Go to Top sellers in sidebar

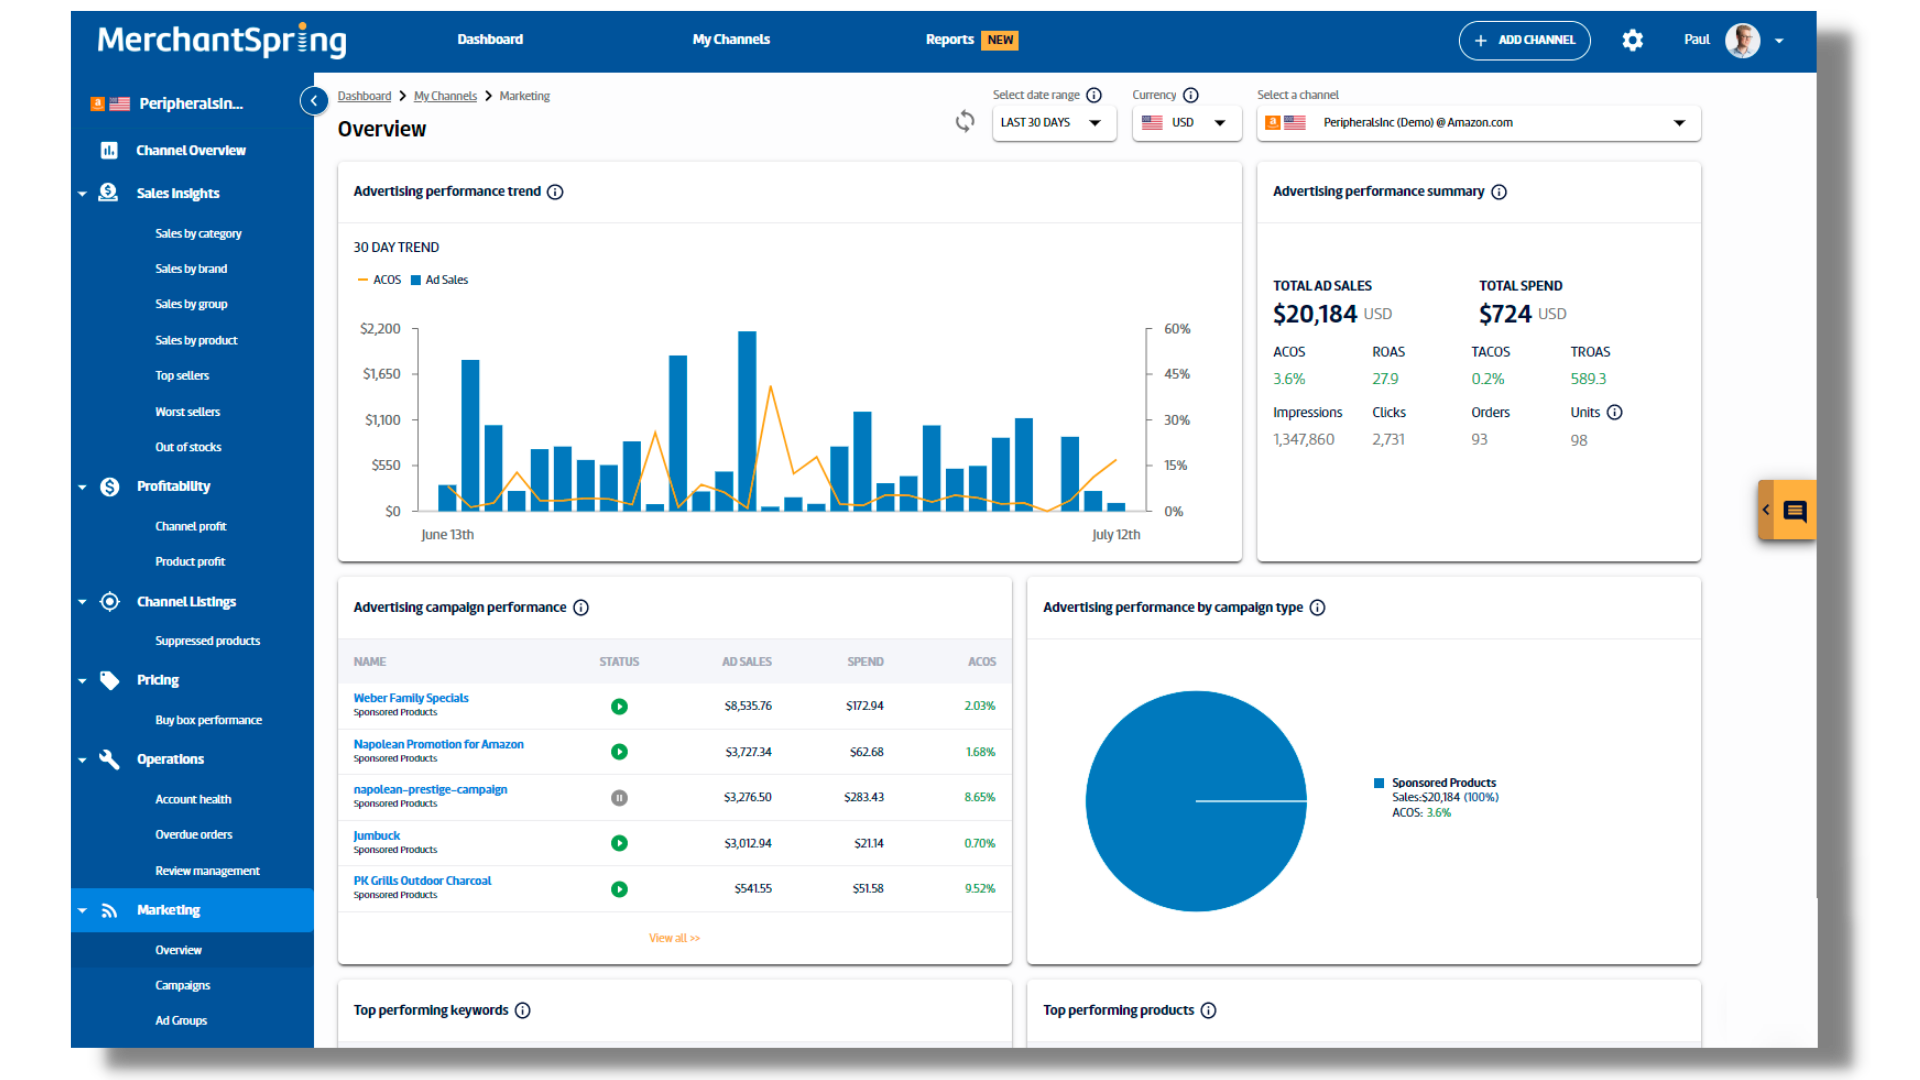pos(182,376)
